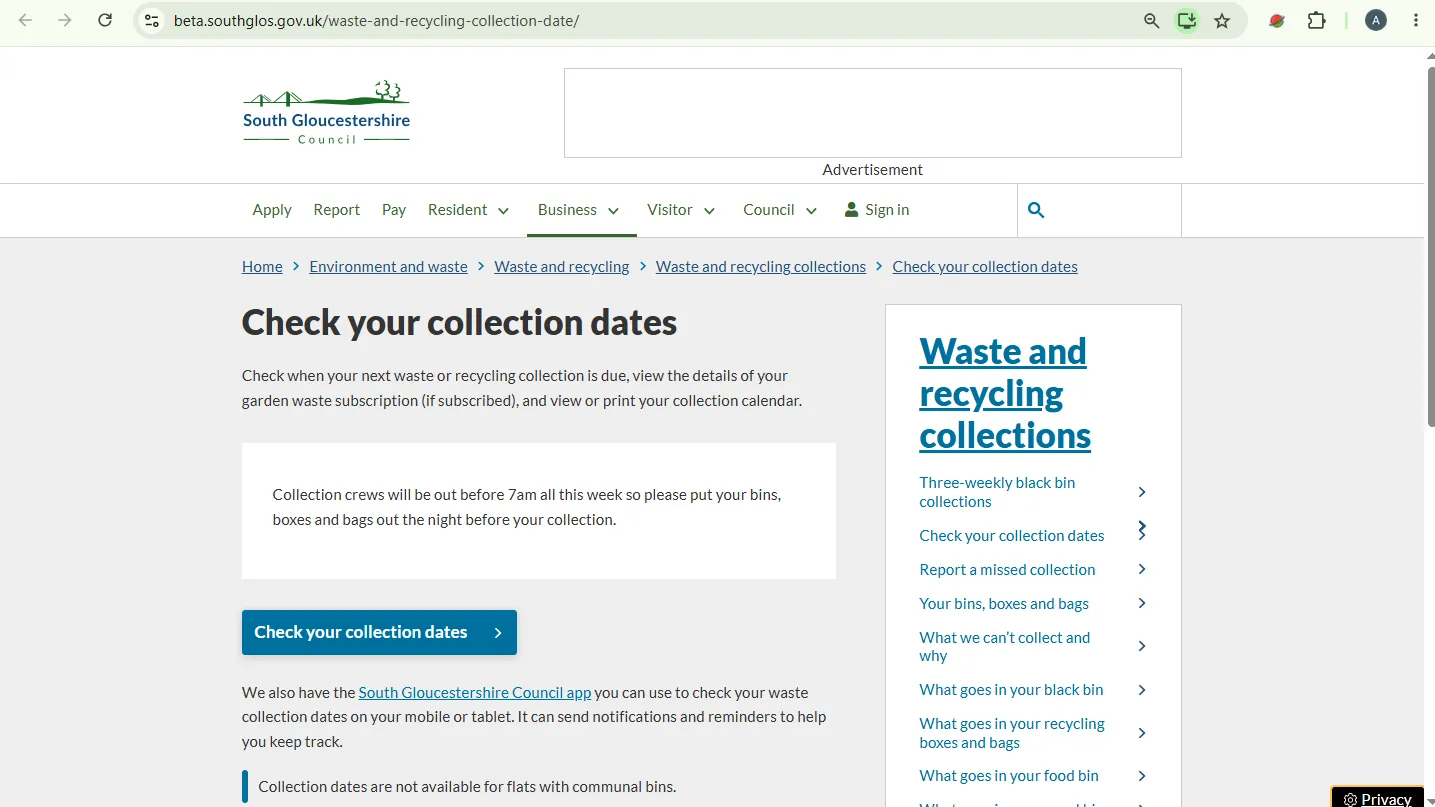1435x807 pixels.
Task: Go to Waste and recycling collections breadcrumb
Action: [761, 266]
